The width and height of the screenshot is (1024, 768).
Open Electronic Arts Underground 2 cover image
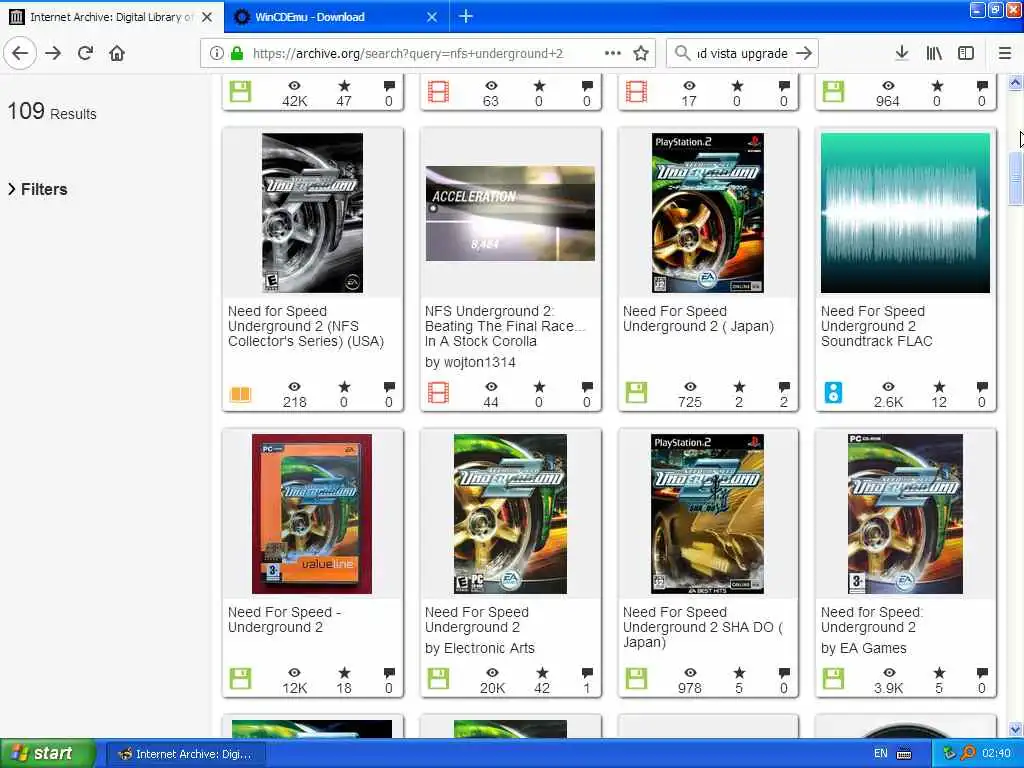[510, 514]
